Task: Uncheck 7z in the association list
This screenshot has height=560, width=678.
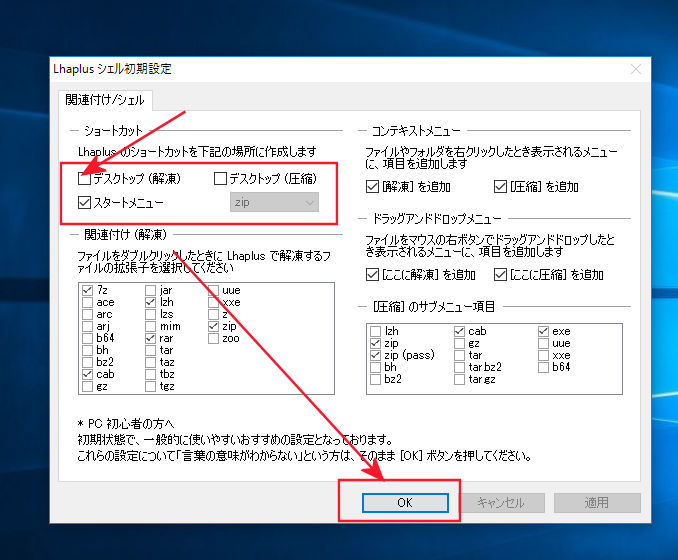Action: click(x=87, y=290)
